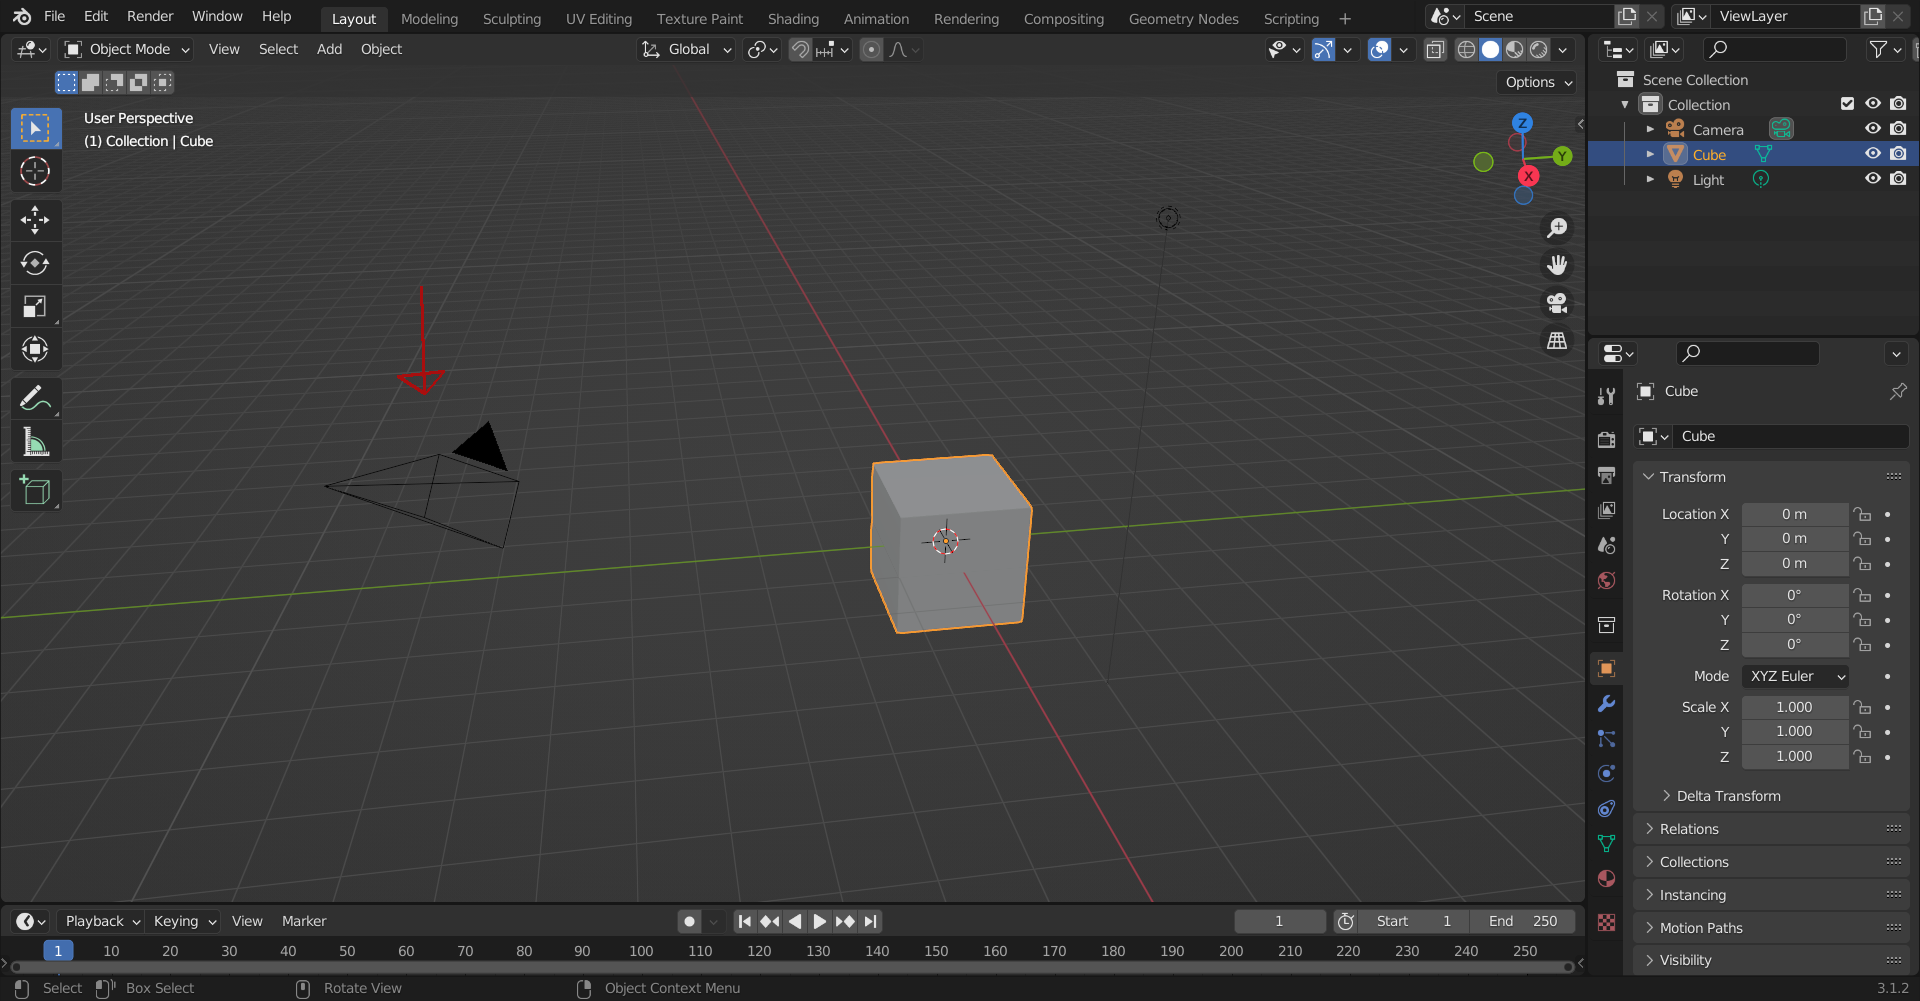Hide Camera in viewport via eye icon
The width and height of the screenshot is (1920, 1001).
point(1873,129)
